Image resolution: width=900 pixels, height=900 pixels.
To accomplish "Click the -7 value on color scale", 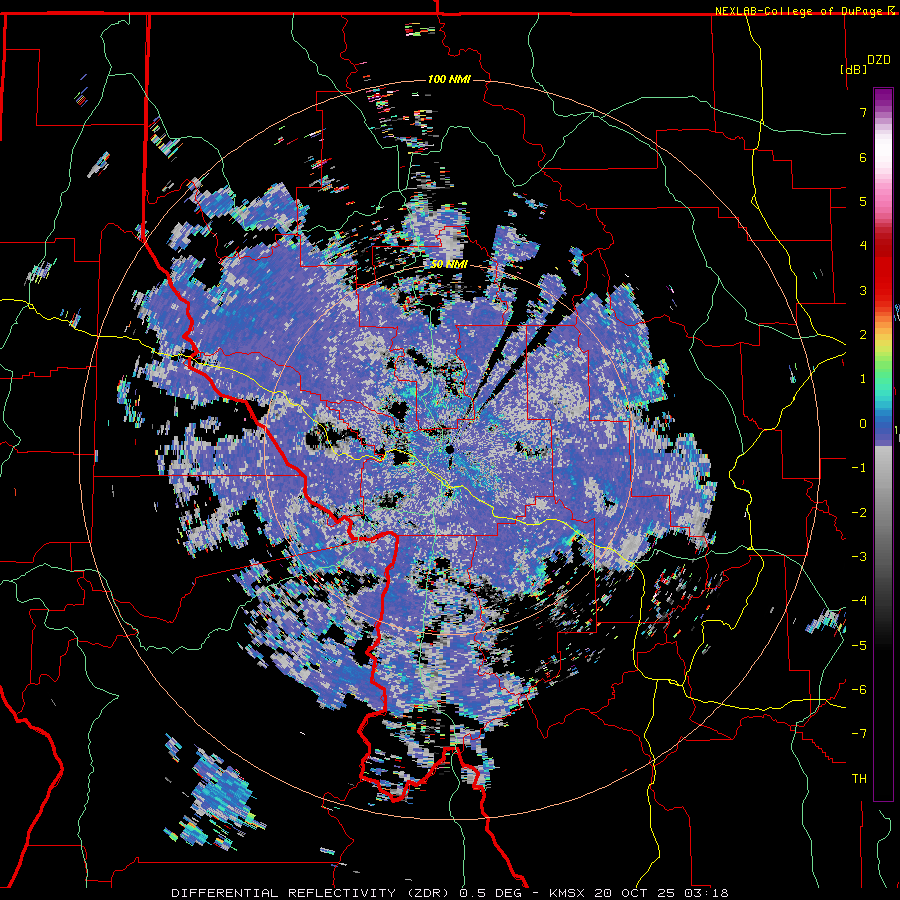I will click(859, 734).
